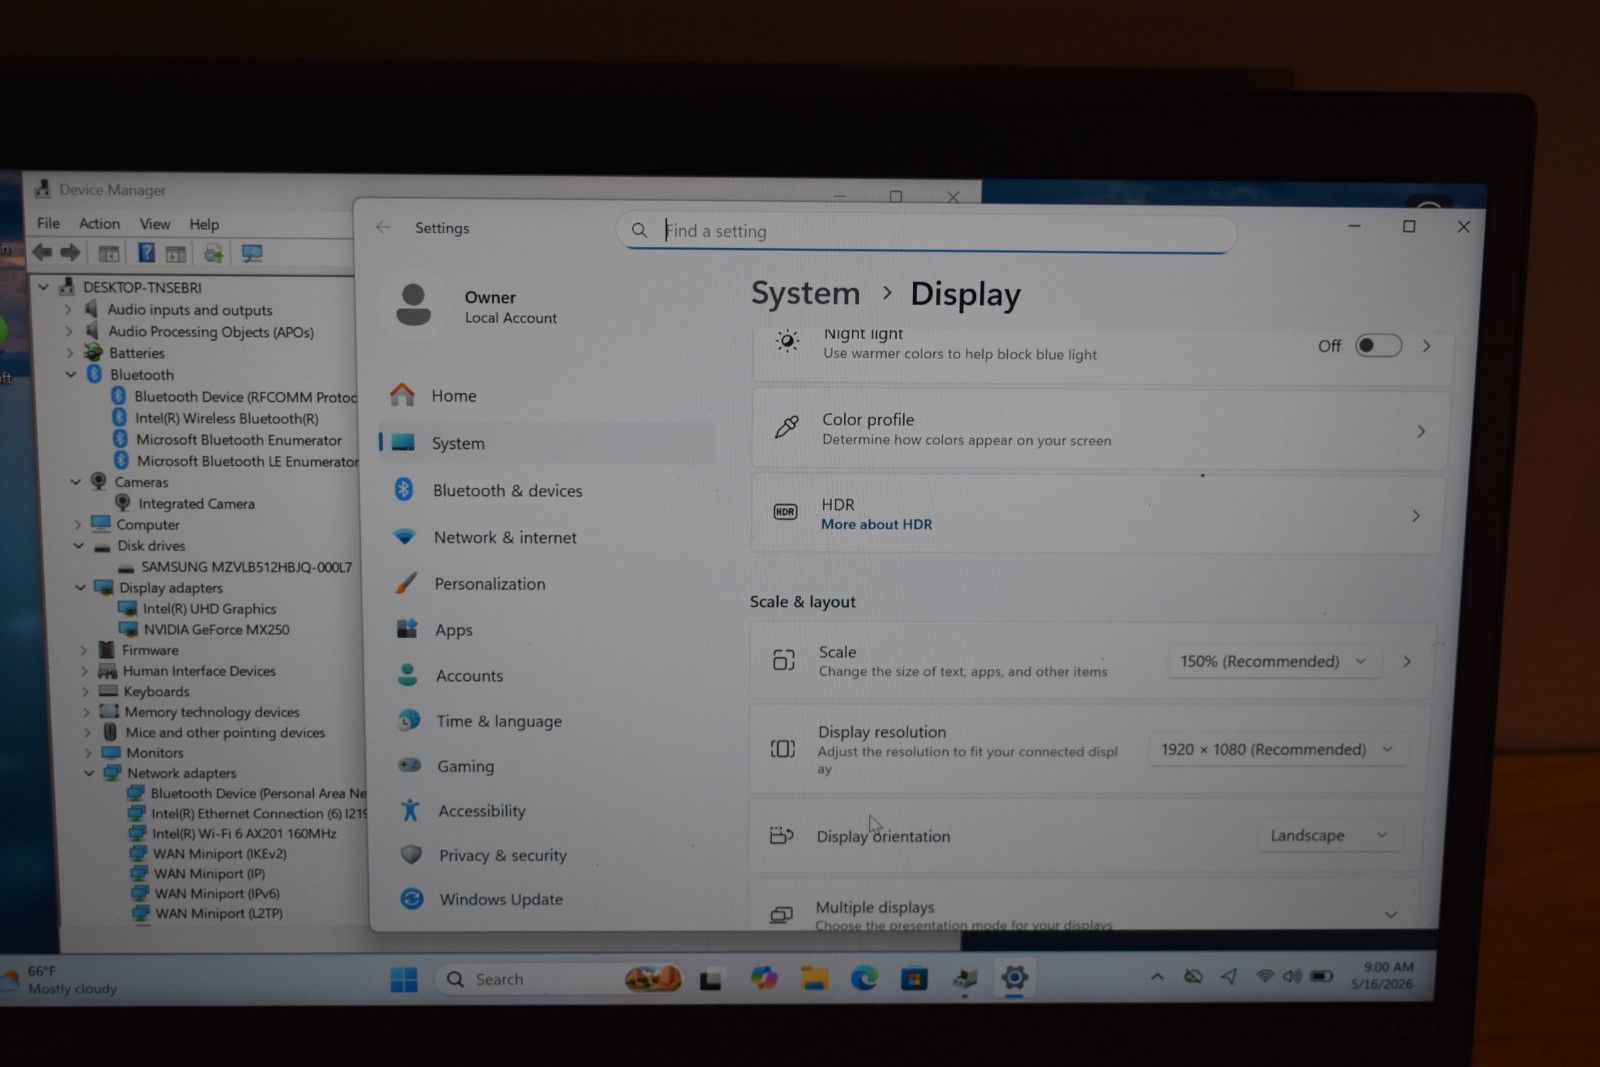Click the Gaming controller icon
The height and width of the screenshot is (1067, 1600).
tap(410, 765)
